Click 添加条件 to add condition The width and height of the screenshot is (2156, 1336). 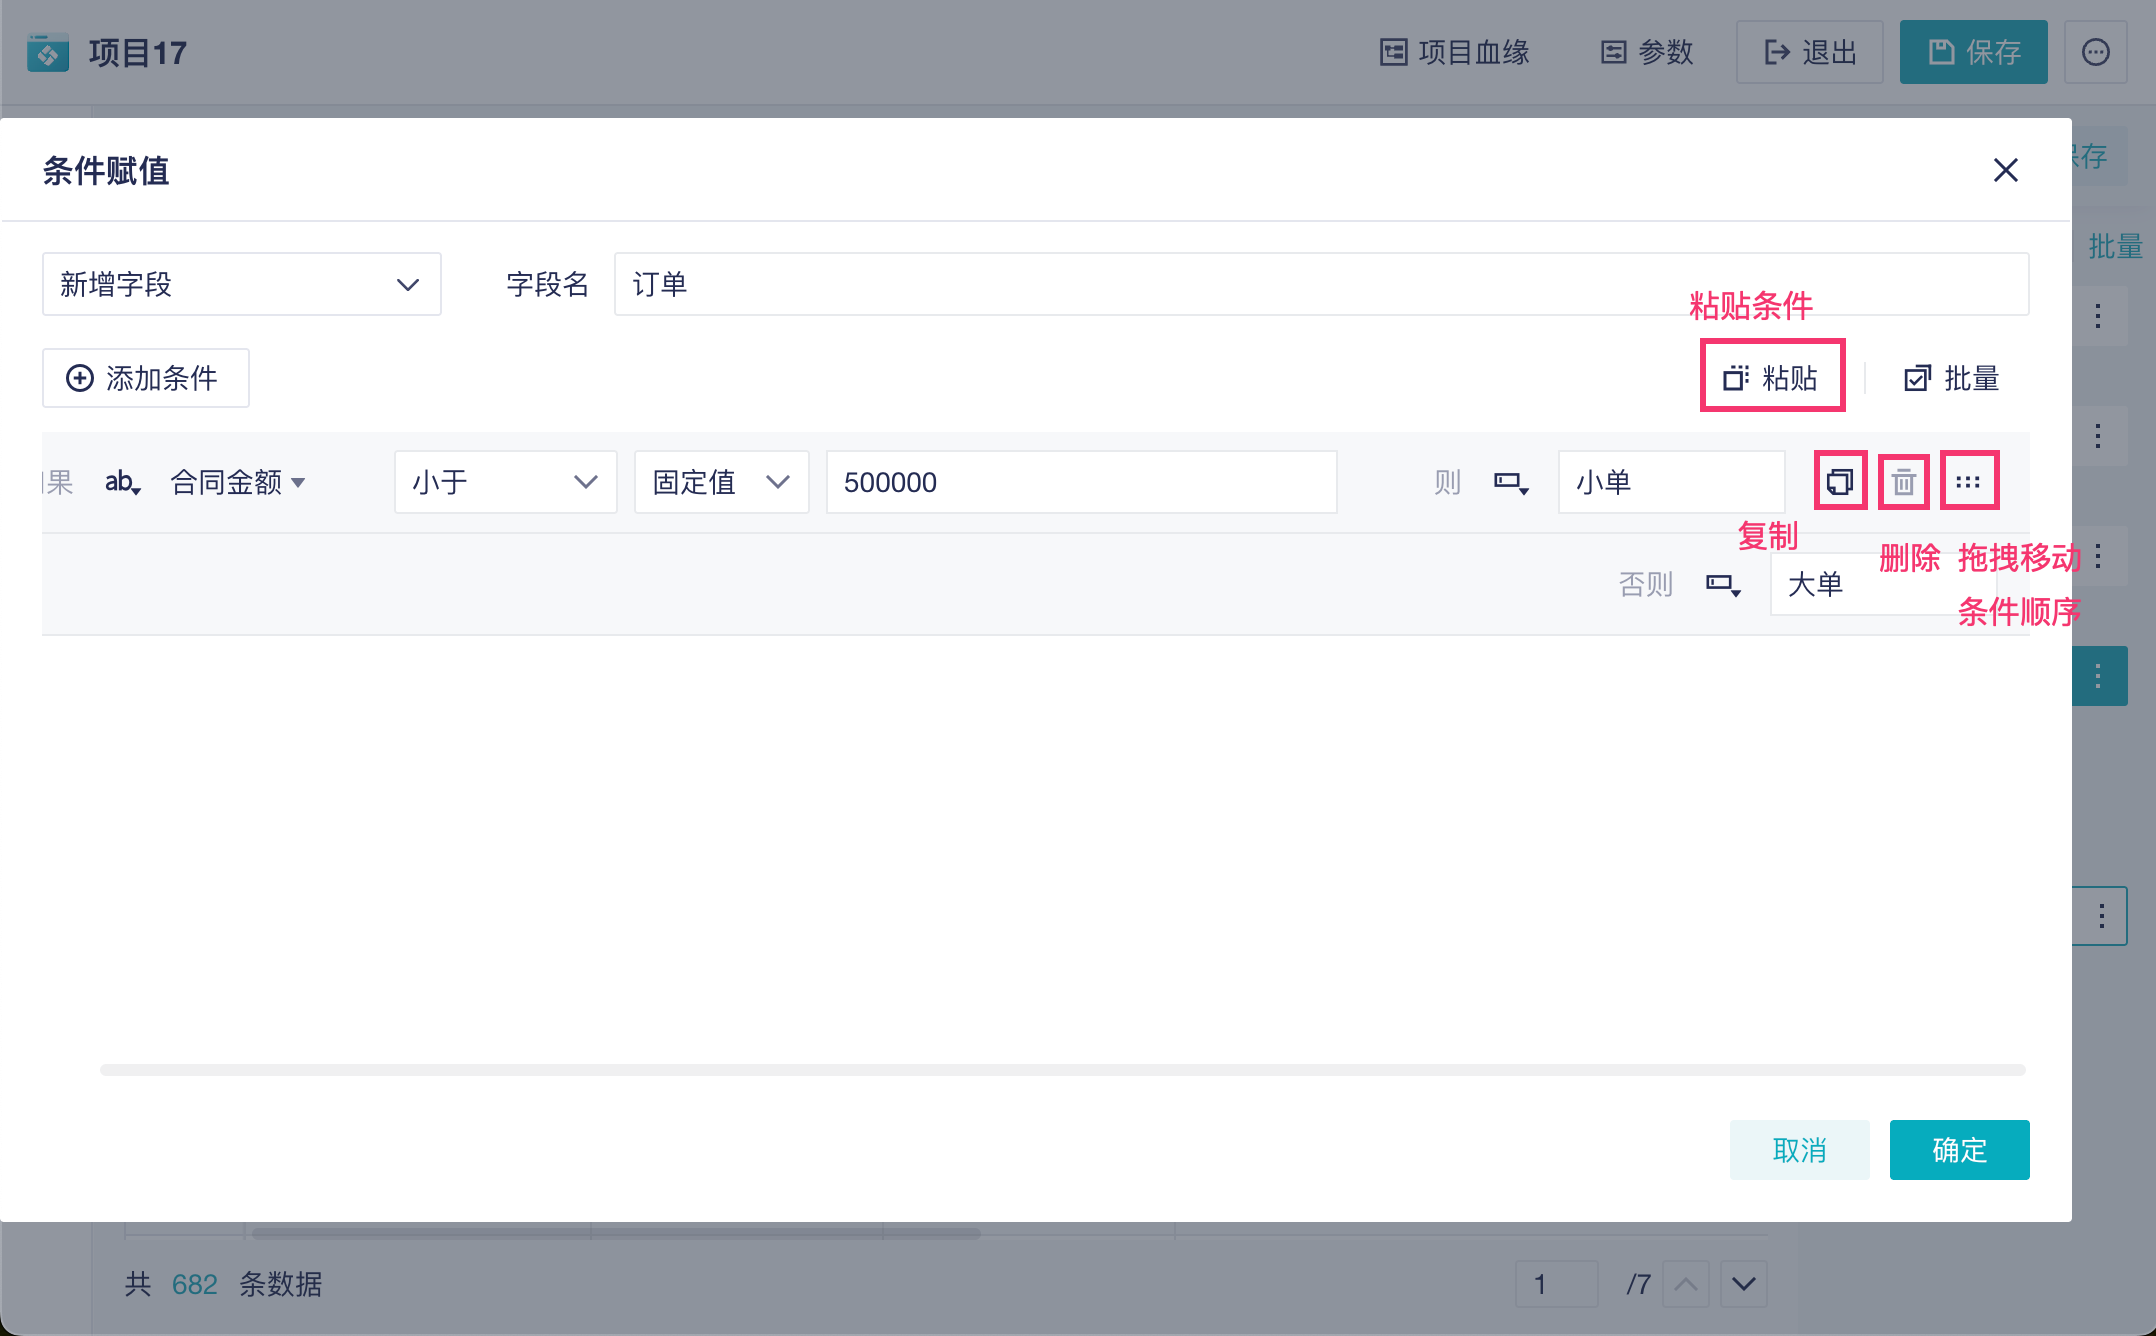pyautogui.click(x=145, y=378)
